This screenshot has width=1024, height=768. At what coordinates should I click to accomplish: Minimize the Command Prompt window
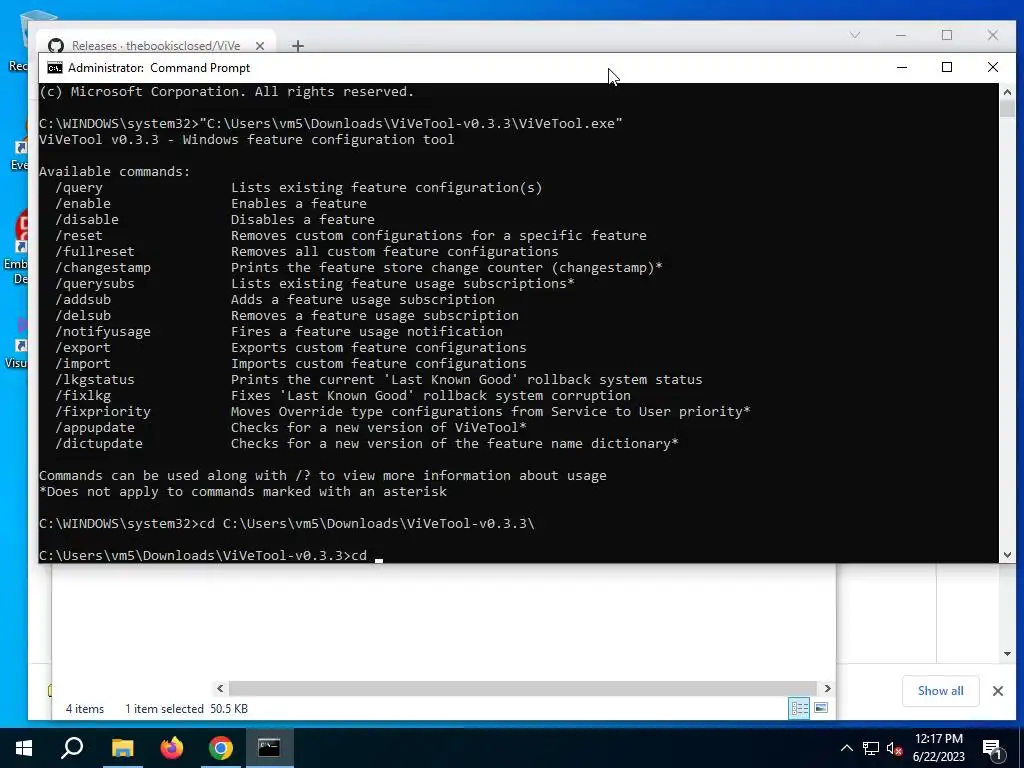(x=902, y=67)
